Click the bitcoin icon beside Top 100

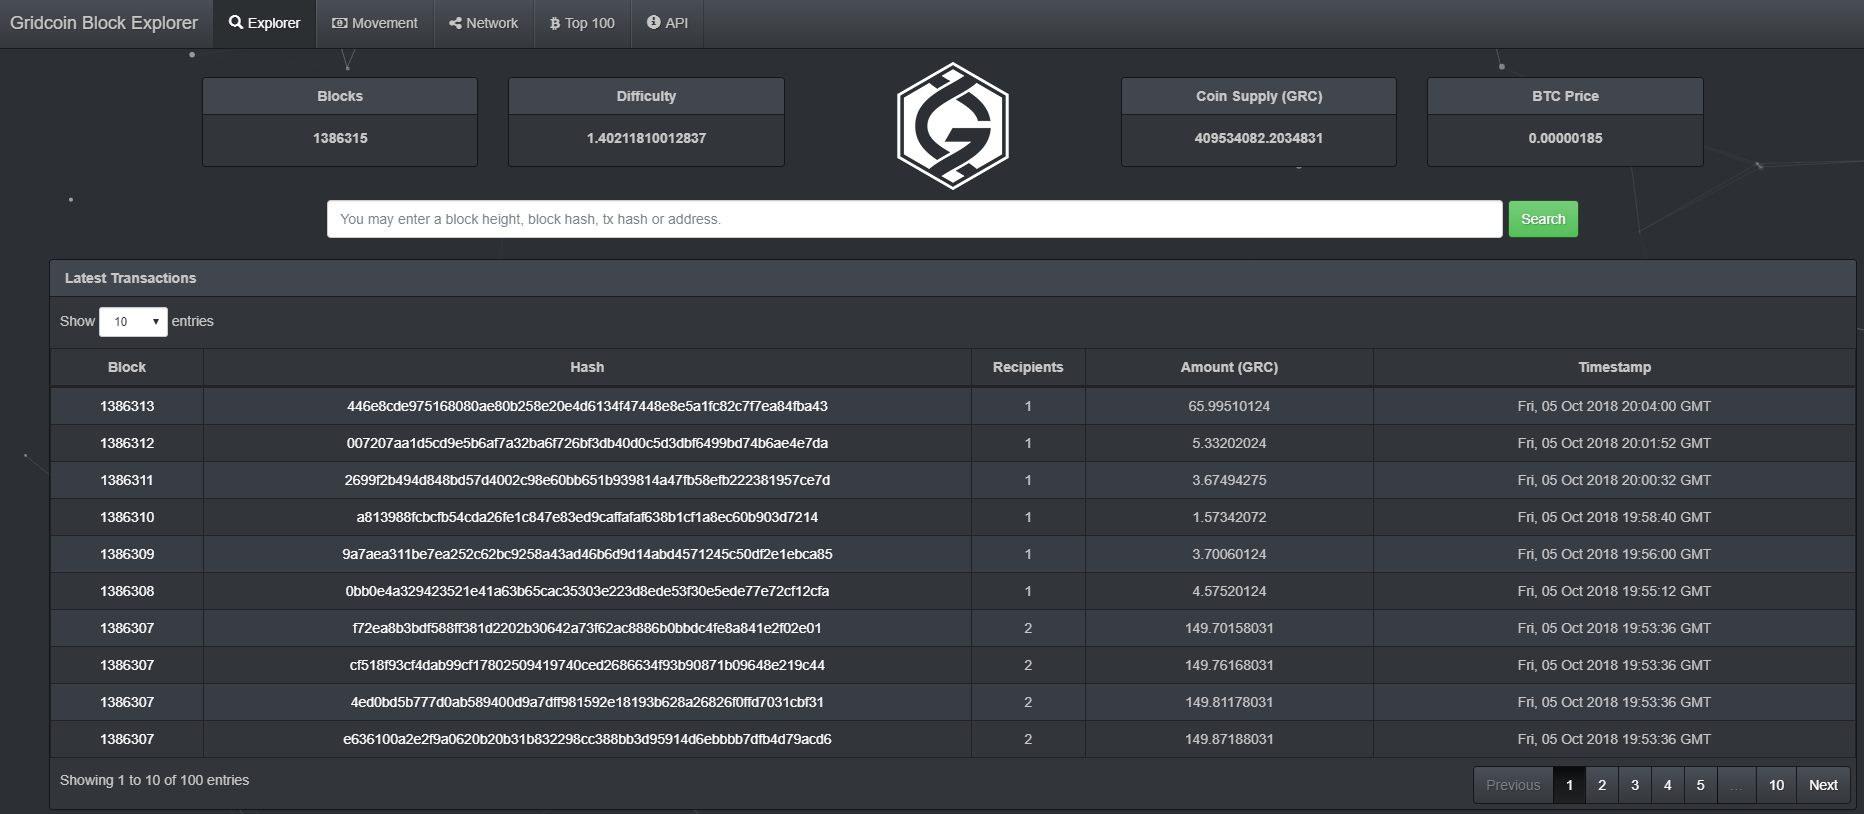point(555,23)
